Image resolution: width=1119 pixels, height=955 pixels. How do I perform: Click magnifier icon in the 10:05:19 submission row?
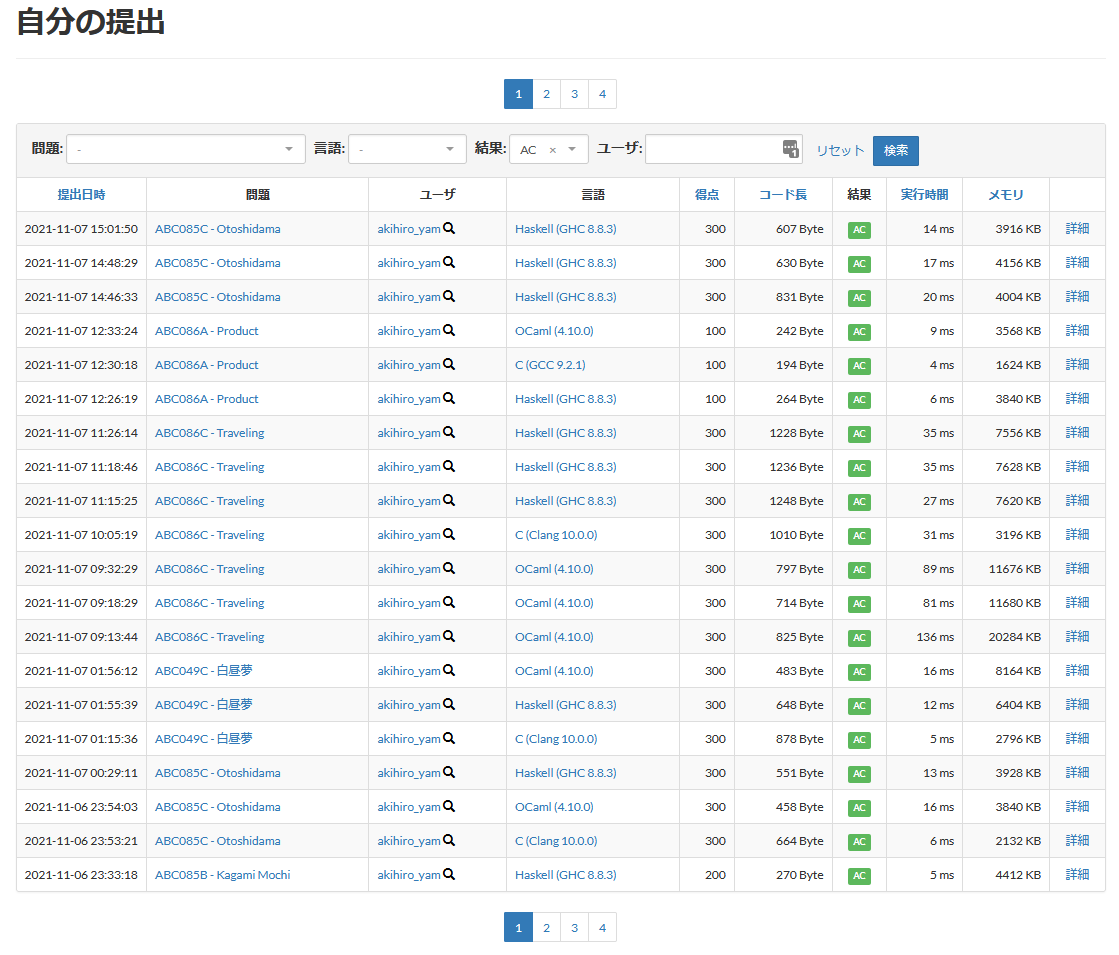point(449,535)
